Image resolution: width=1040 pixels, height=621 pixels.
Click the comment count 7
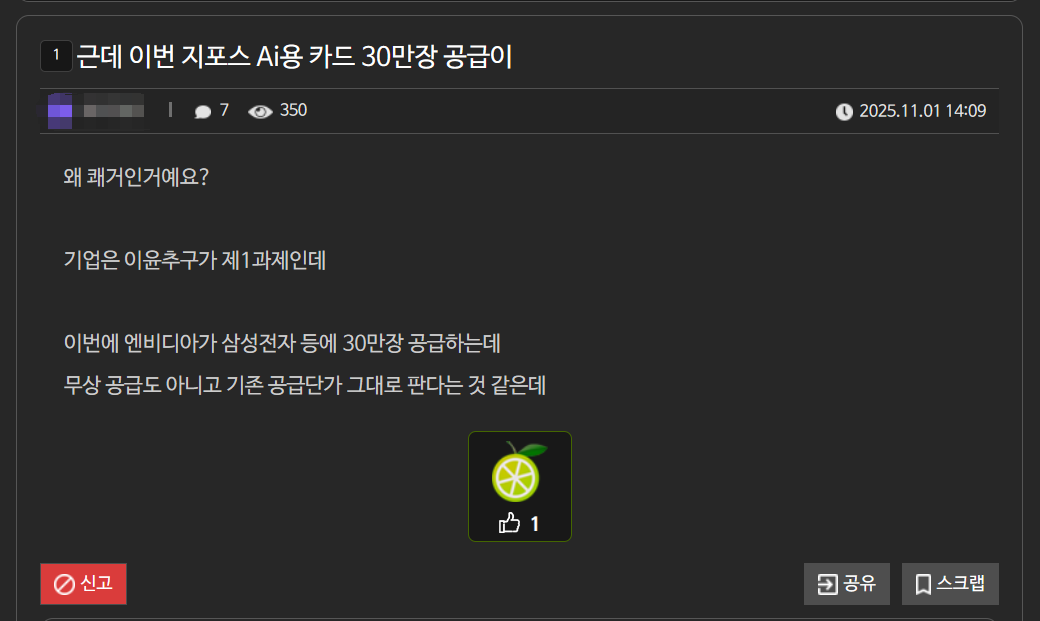tap(224, 110)
